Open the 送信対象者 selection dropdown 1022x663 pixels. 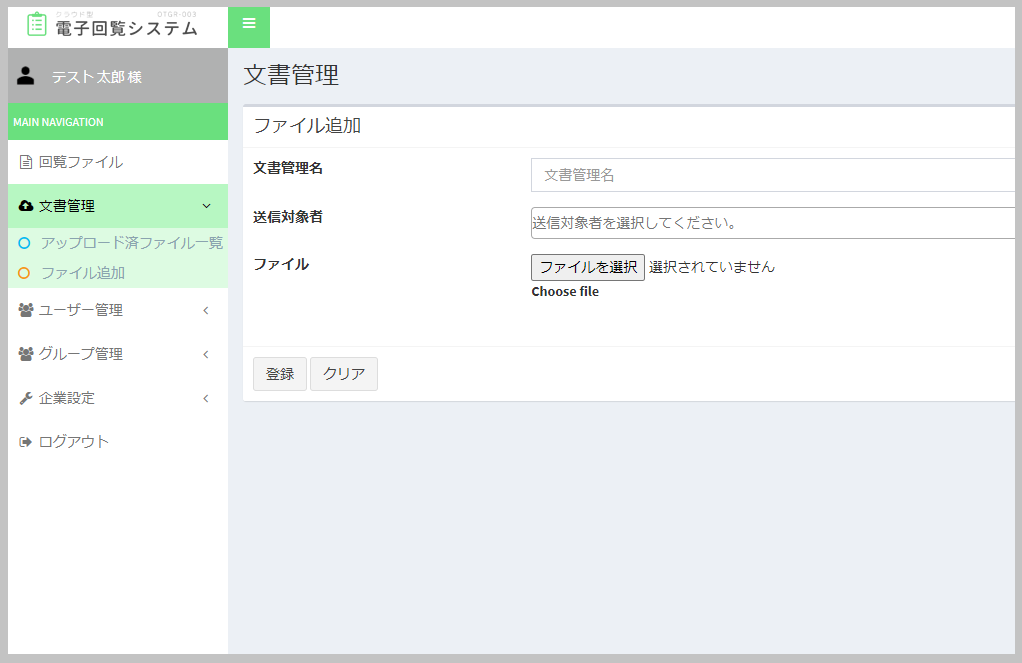click(772, 223)
